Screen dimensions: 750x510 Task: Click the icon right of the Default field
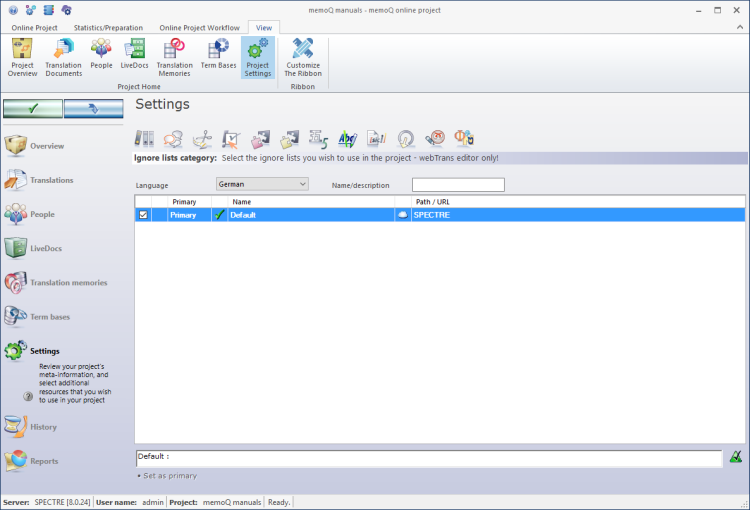point(736,458)
